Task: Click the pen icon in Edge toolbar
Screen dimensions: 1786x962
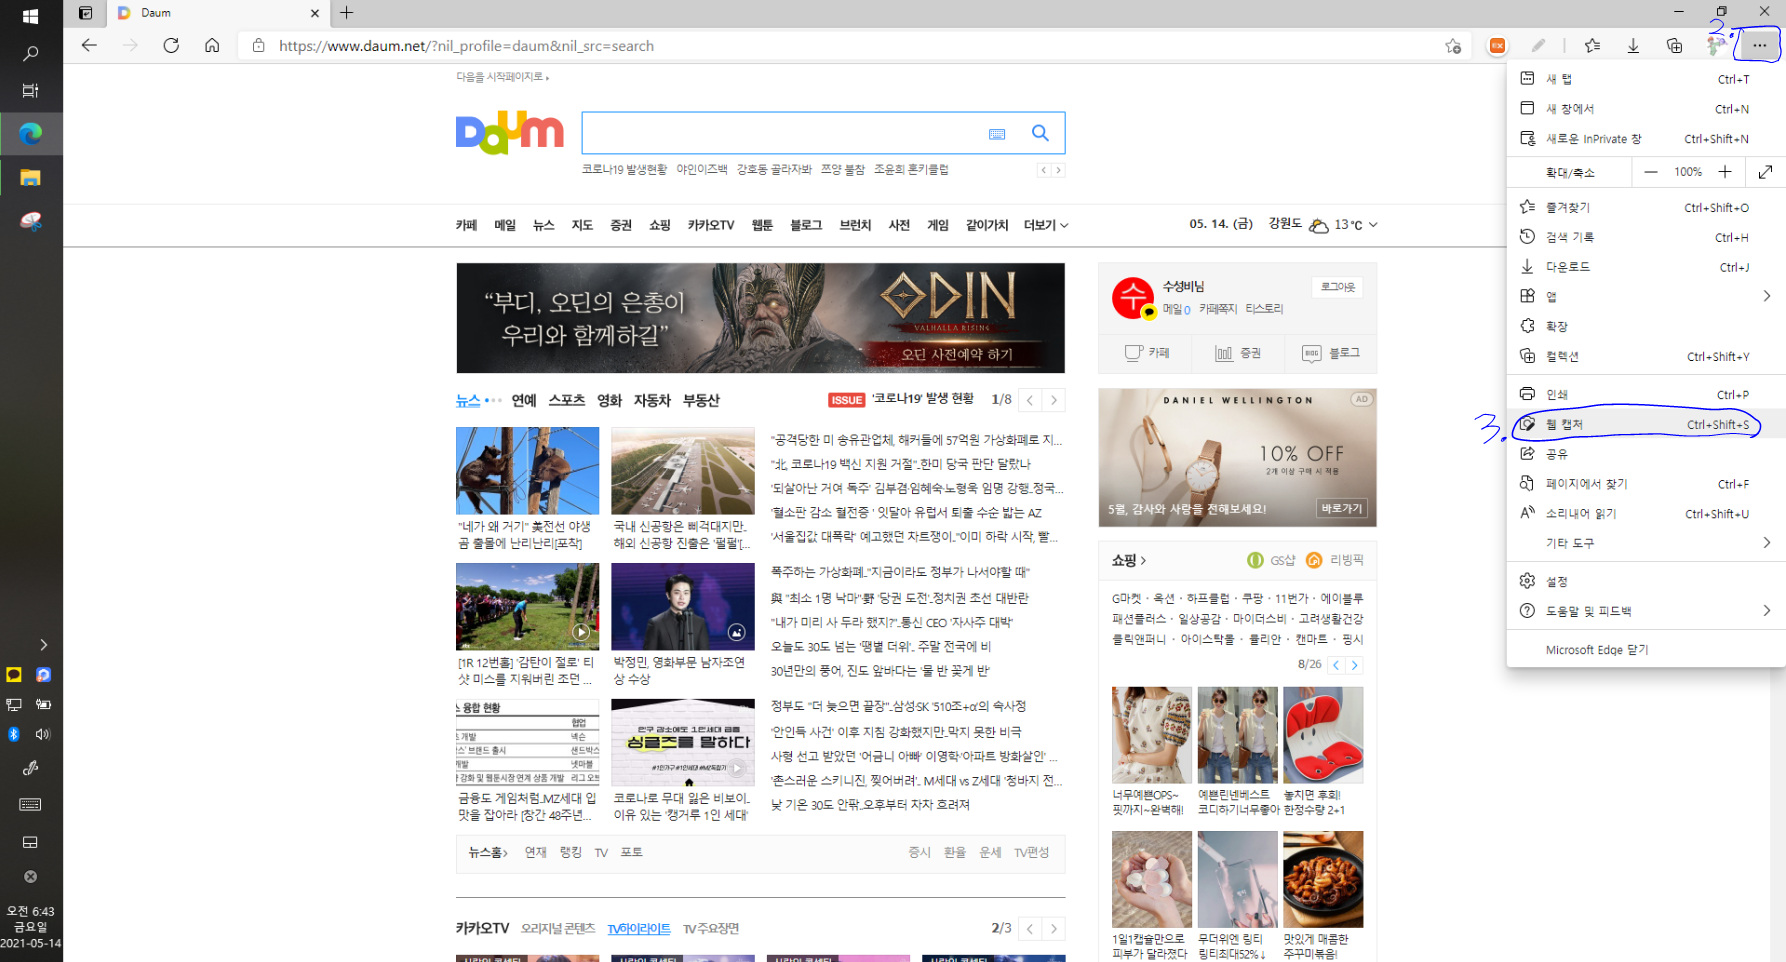Action: click(x=1538, y=45)
